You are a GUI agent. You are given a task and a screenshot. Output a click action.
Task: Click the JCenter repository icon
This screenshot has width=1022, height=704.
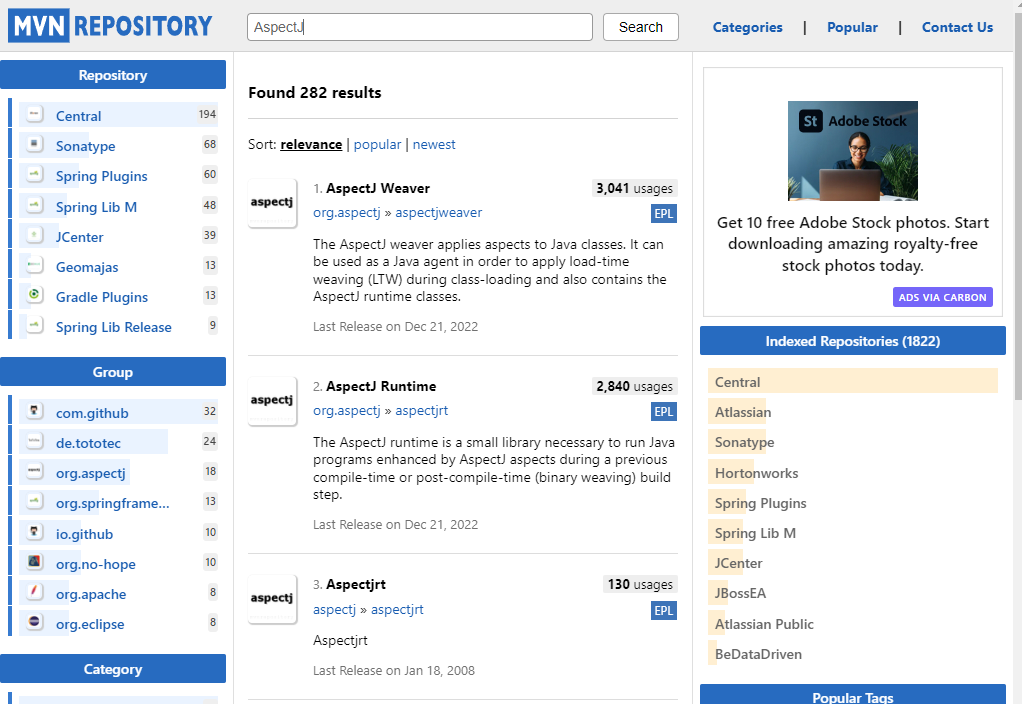(x=35, y=235)
